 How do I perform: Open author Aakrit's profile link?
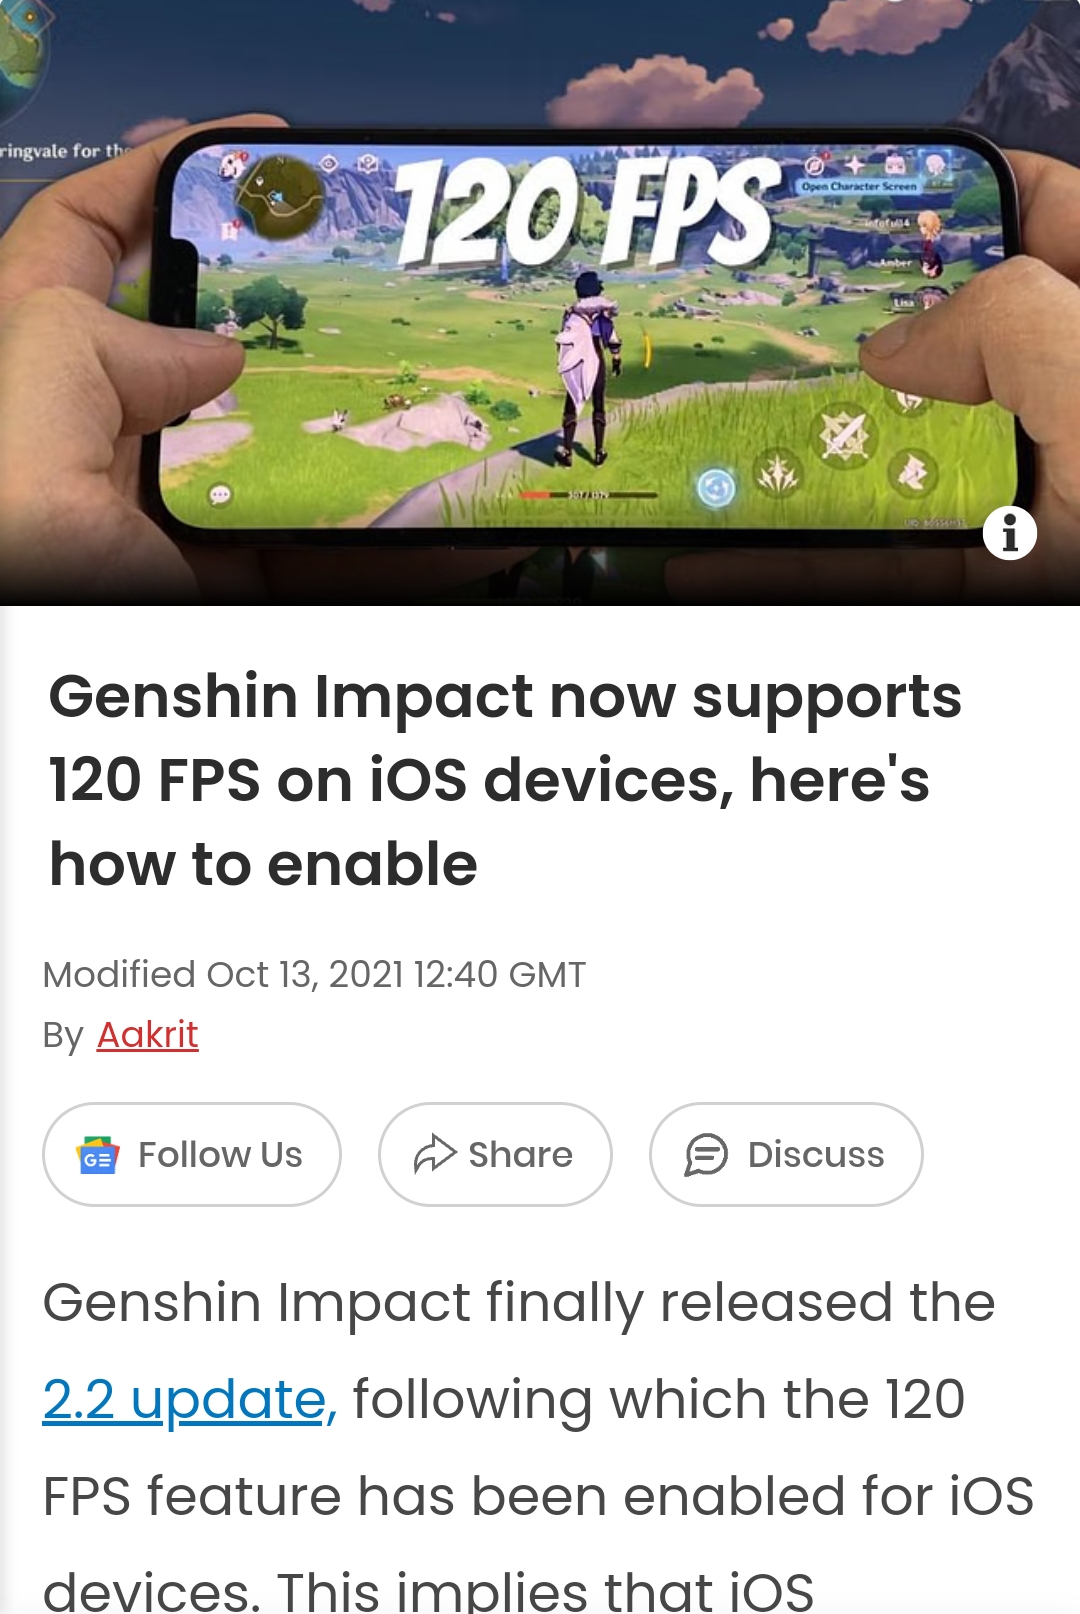pos(147,1034)
